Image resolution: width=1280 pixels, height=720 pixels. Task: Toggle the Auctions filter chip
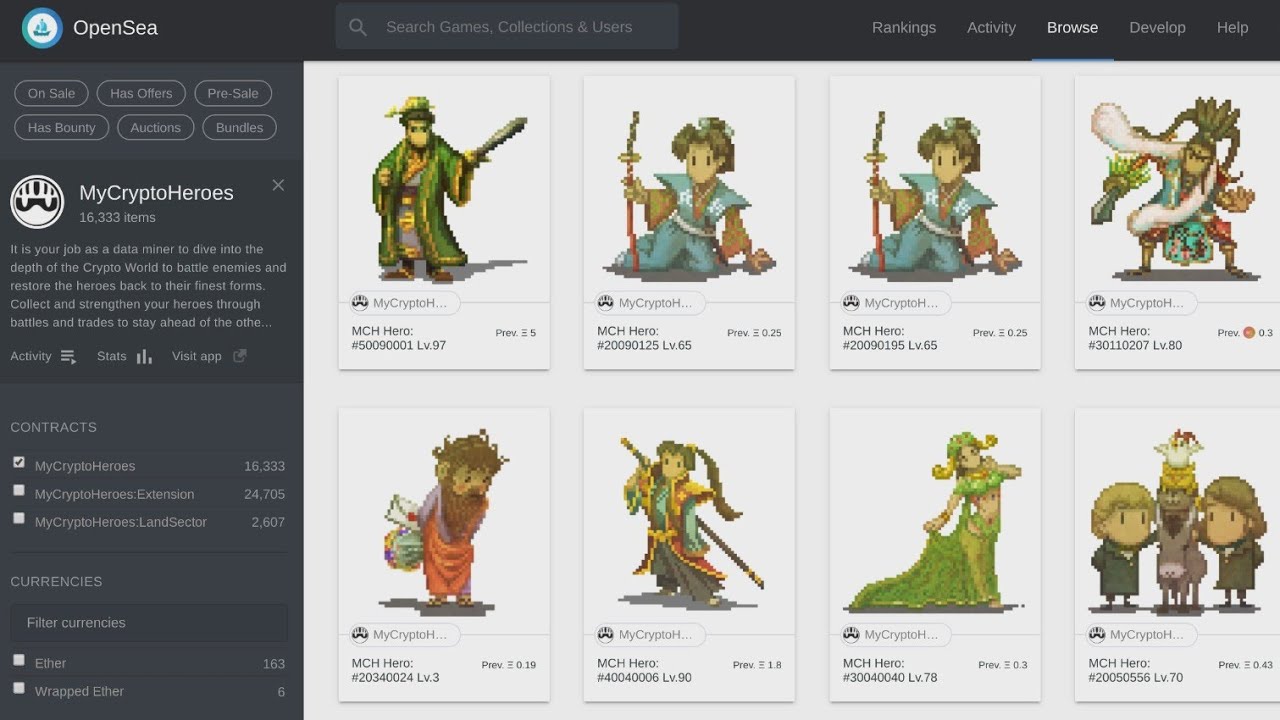tap(155, 127)
